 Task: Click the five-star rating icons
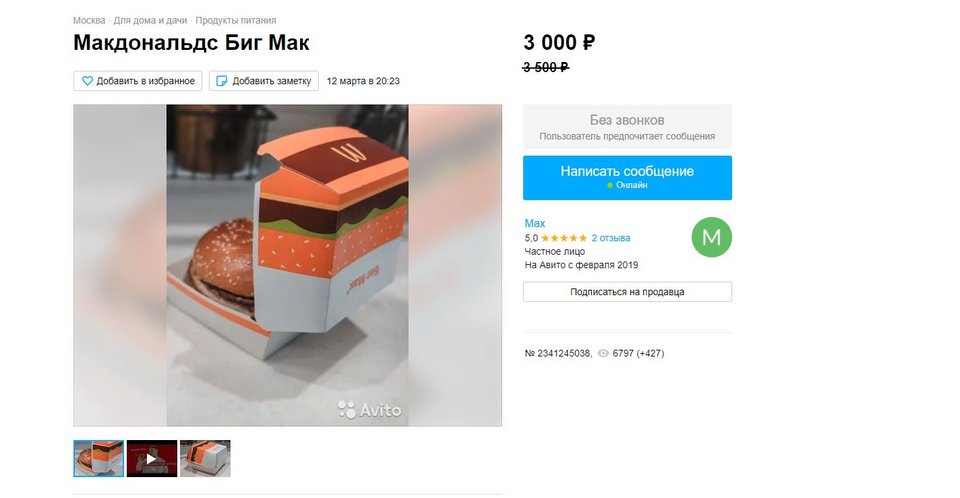coord(564,238)
